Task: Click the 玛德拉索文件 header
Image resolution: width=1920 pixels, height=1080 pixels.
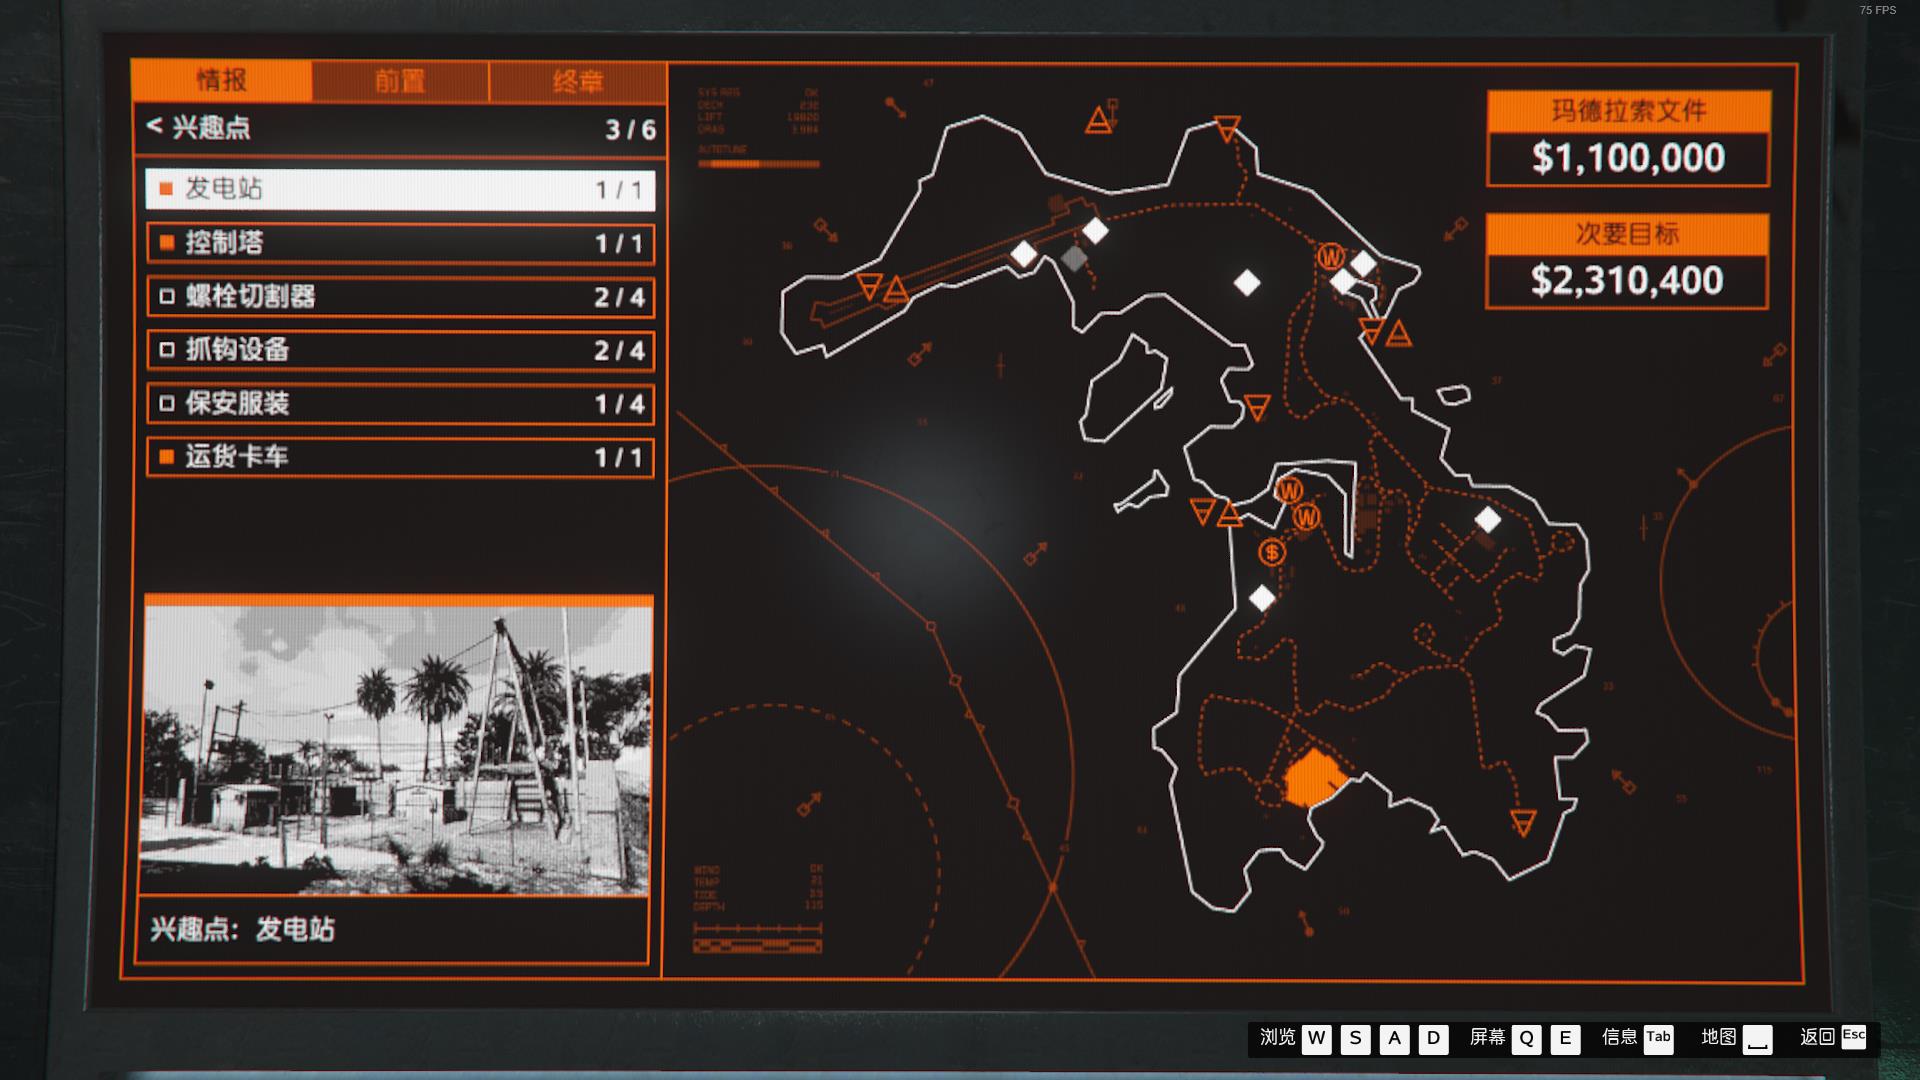Action: (1628, 111)
